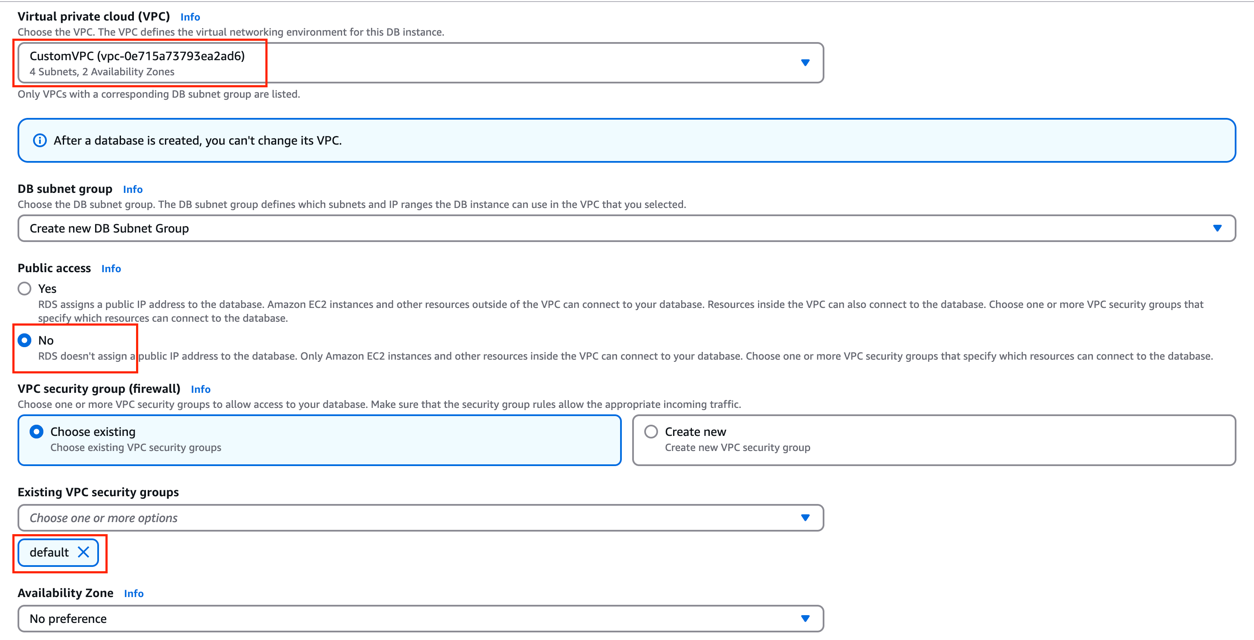Select No for Public access
Image resolution: width=1254 pixels, height=640 pixels.
point(25,341)
